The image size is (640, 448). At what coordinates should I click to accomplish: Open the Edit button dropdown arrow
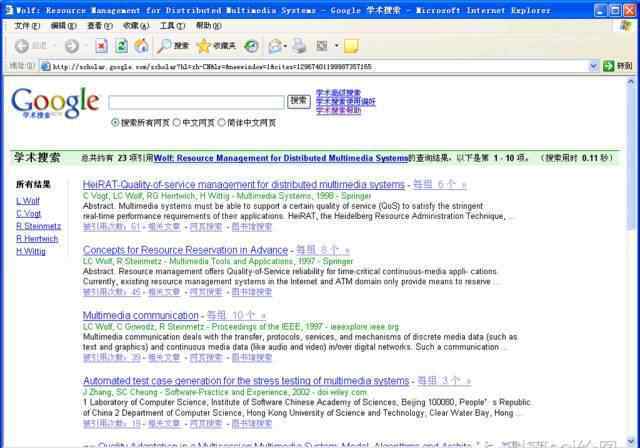click(336, 46)
